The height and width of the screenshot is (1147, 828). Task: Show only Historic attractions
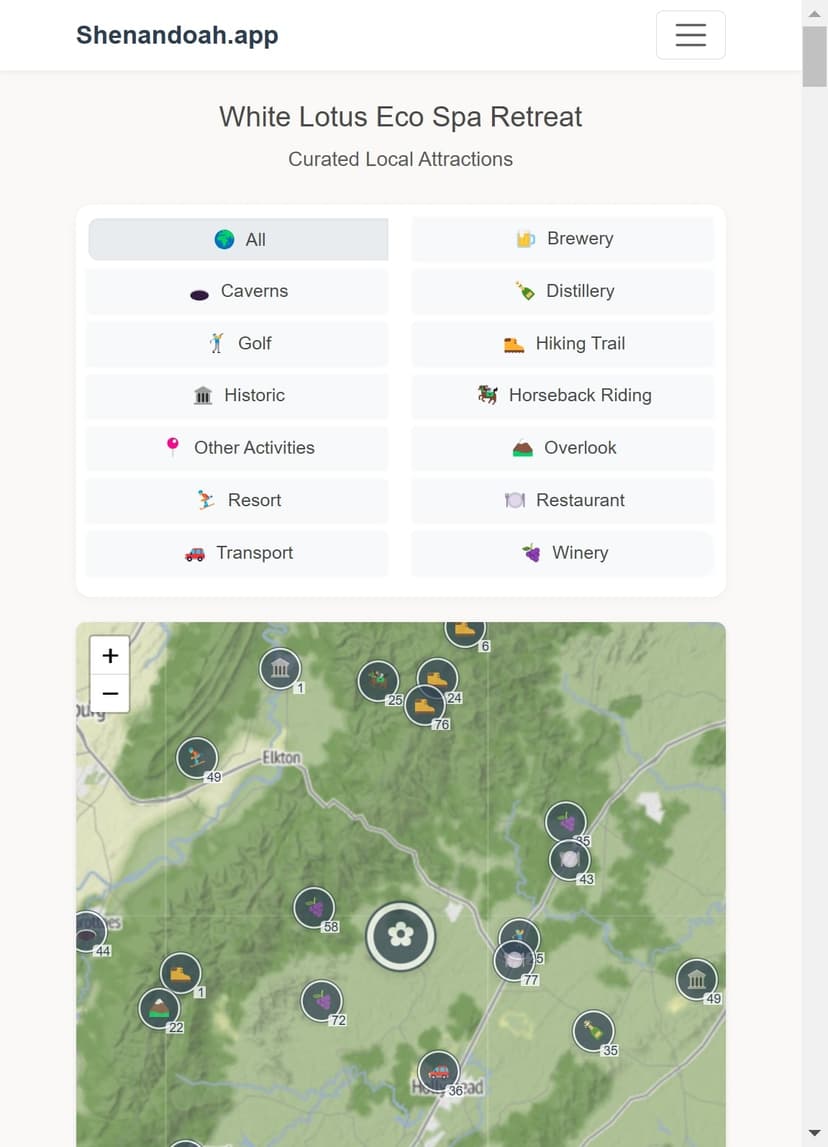click(237, 396)
